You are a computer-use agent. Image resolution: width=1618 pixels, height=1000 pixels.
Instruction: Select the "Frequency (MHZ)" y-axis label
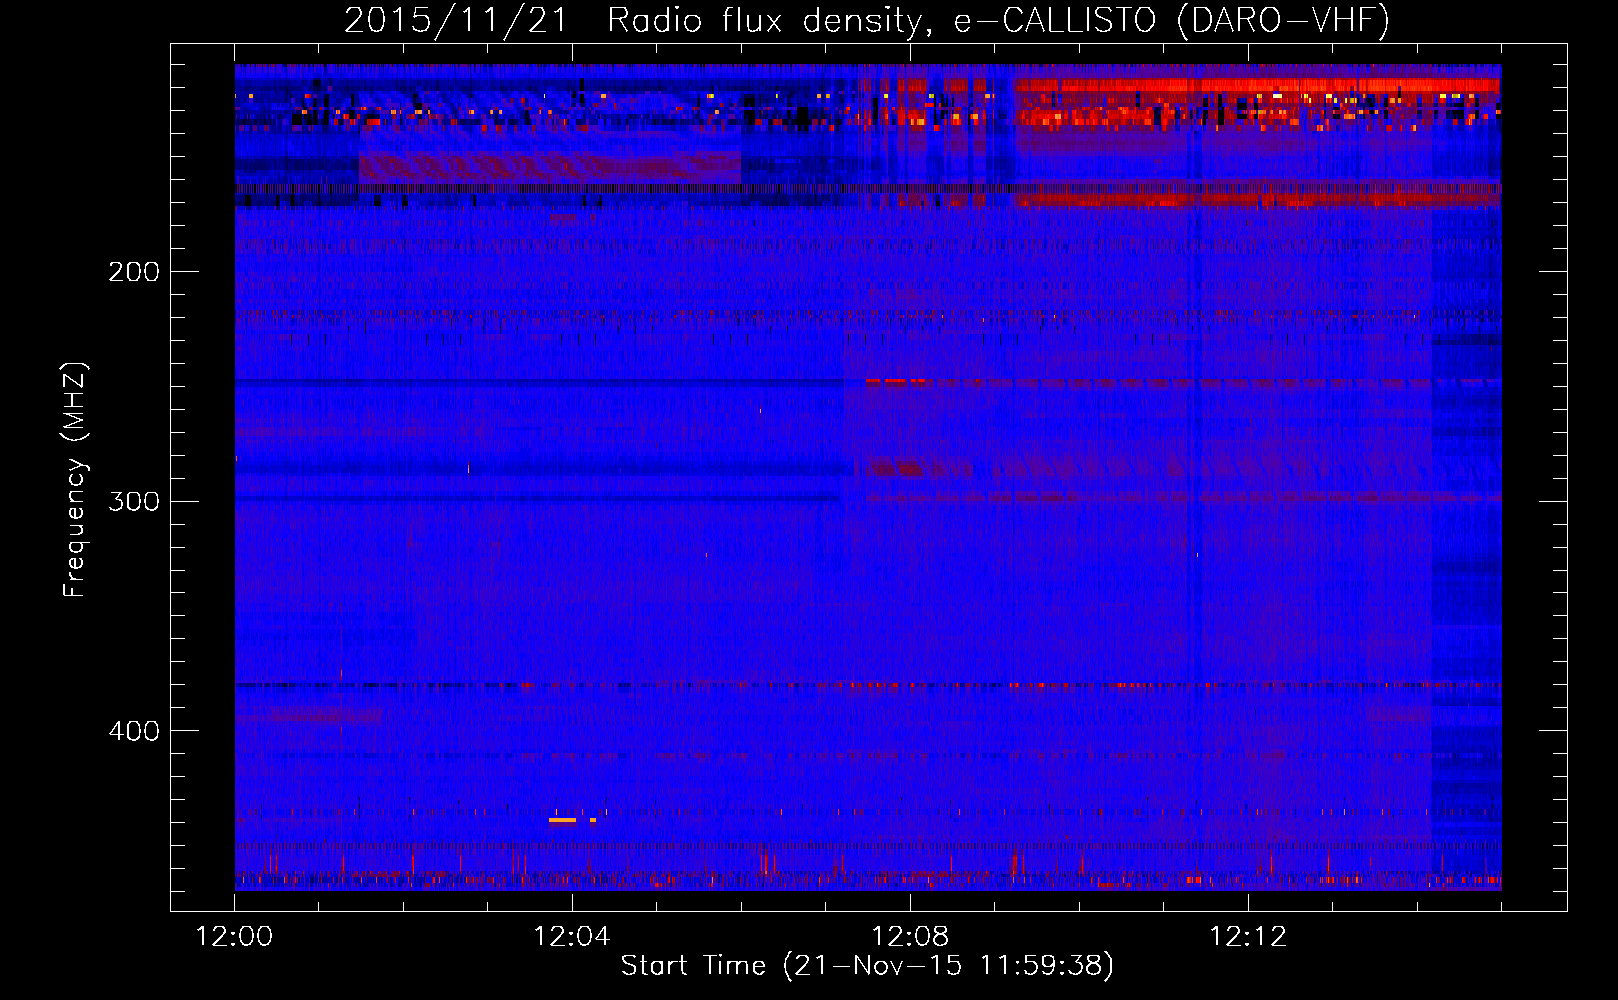pos(75,479)
